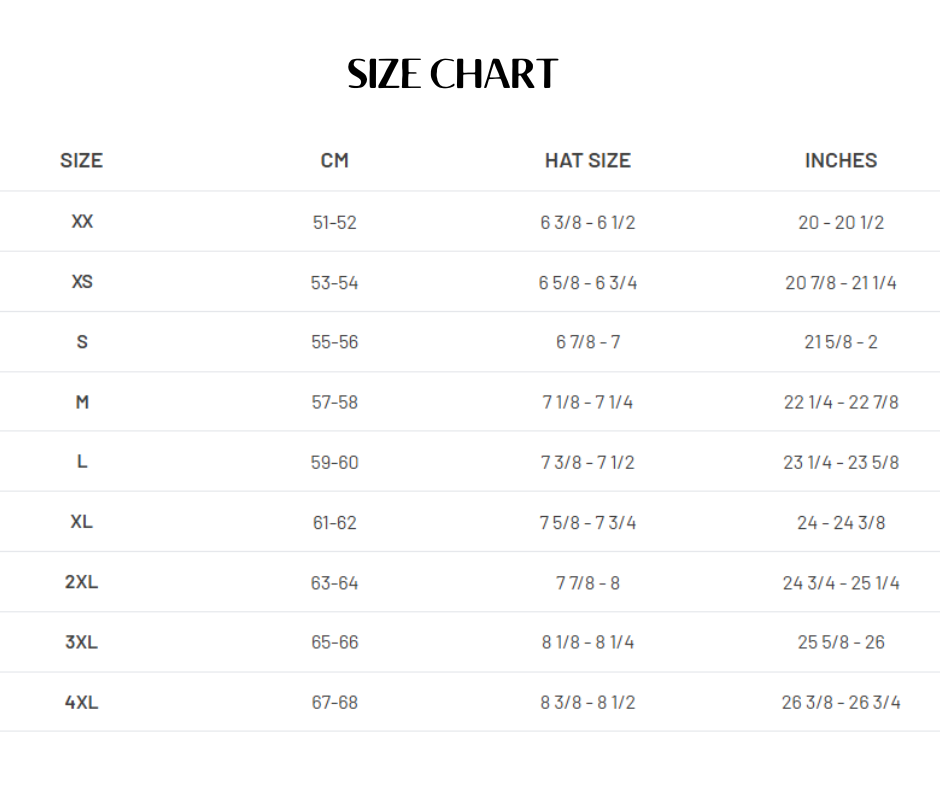This screenshot has height=788, width=940.
Task: Click the 7 3/8 - 7 1/2 hat size
Action: pos(588,462)
